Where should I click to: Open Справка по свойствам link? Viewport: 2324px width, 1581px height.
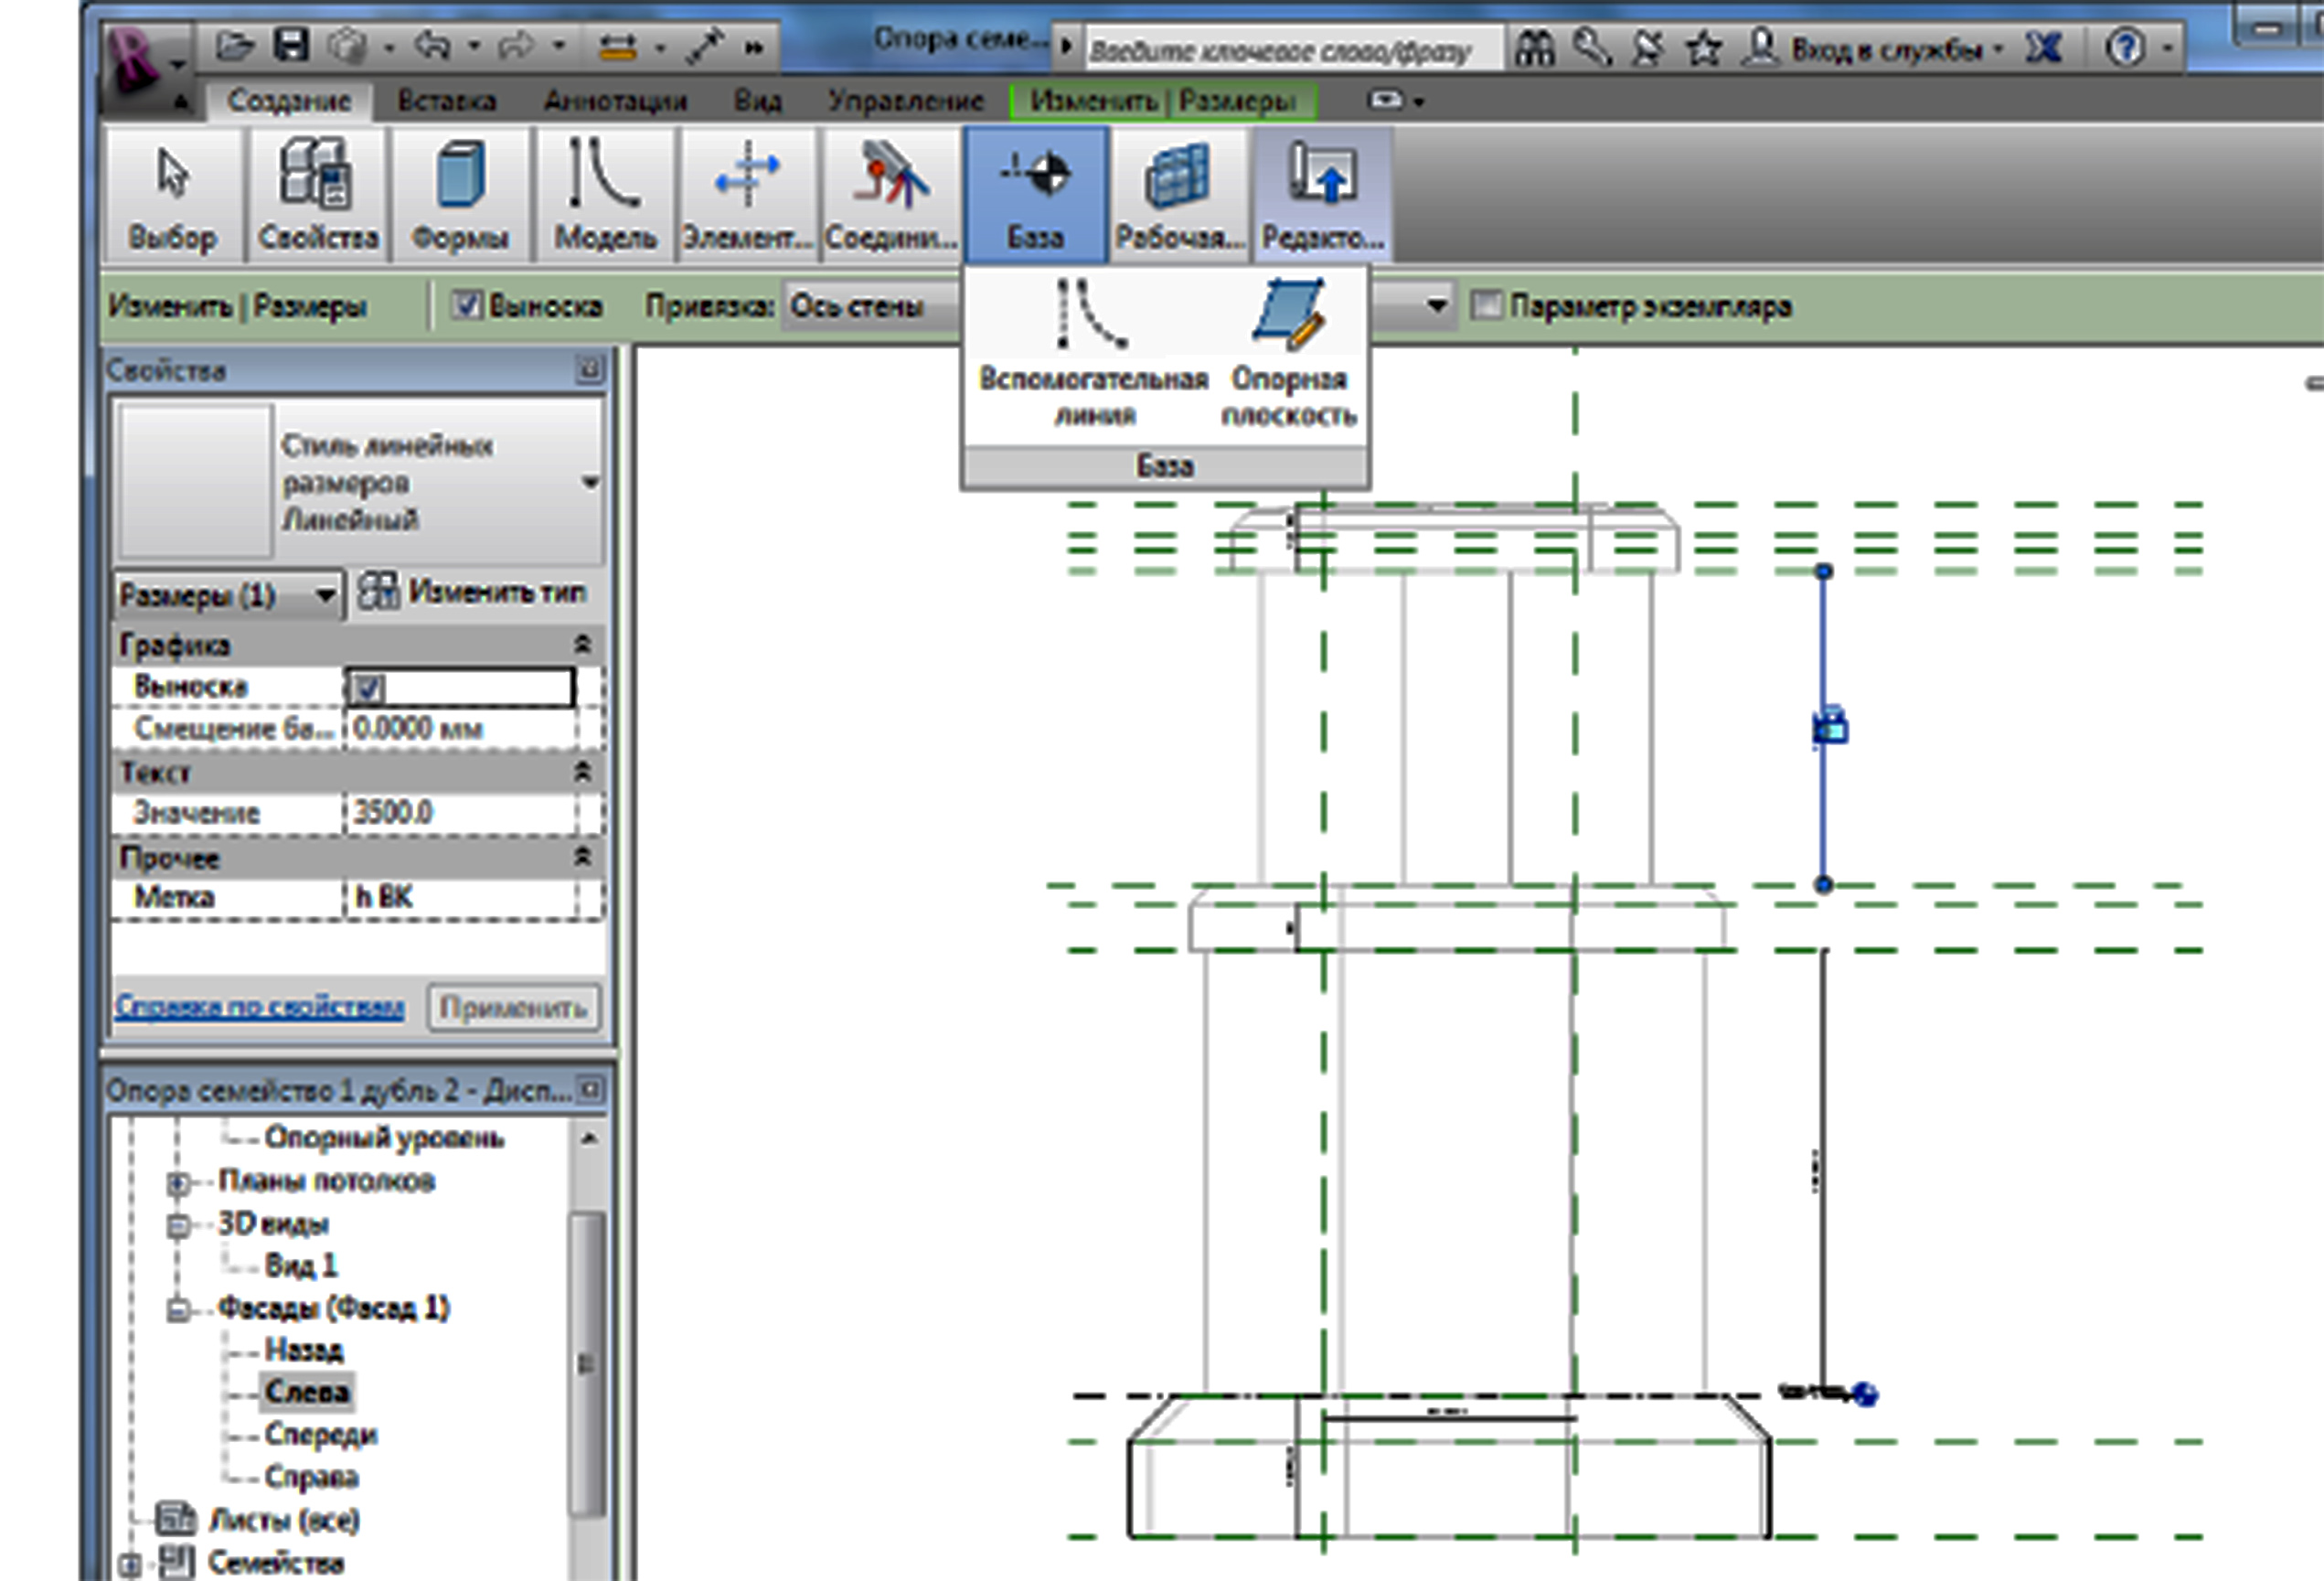point(259,1006)
